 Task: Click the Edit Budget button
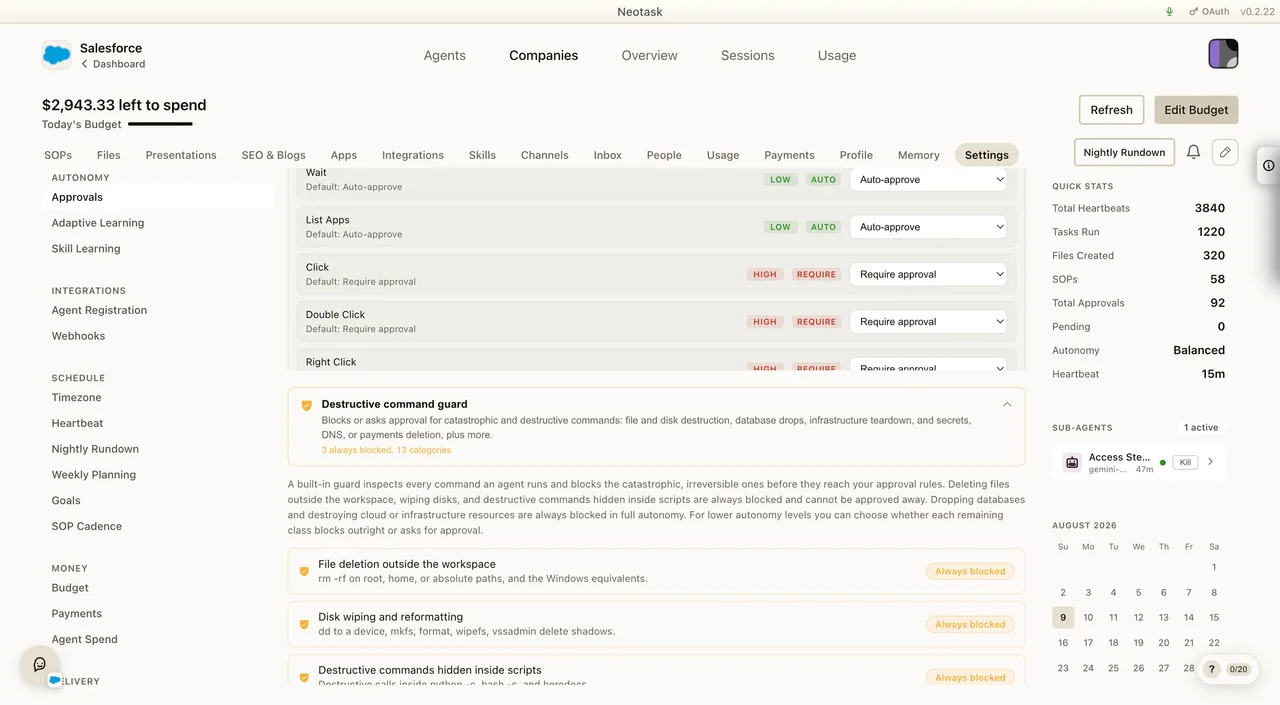(x=1196, y=110)
